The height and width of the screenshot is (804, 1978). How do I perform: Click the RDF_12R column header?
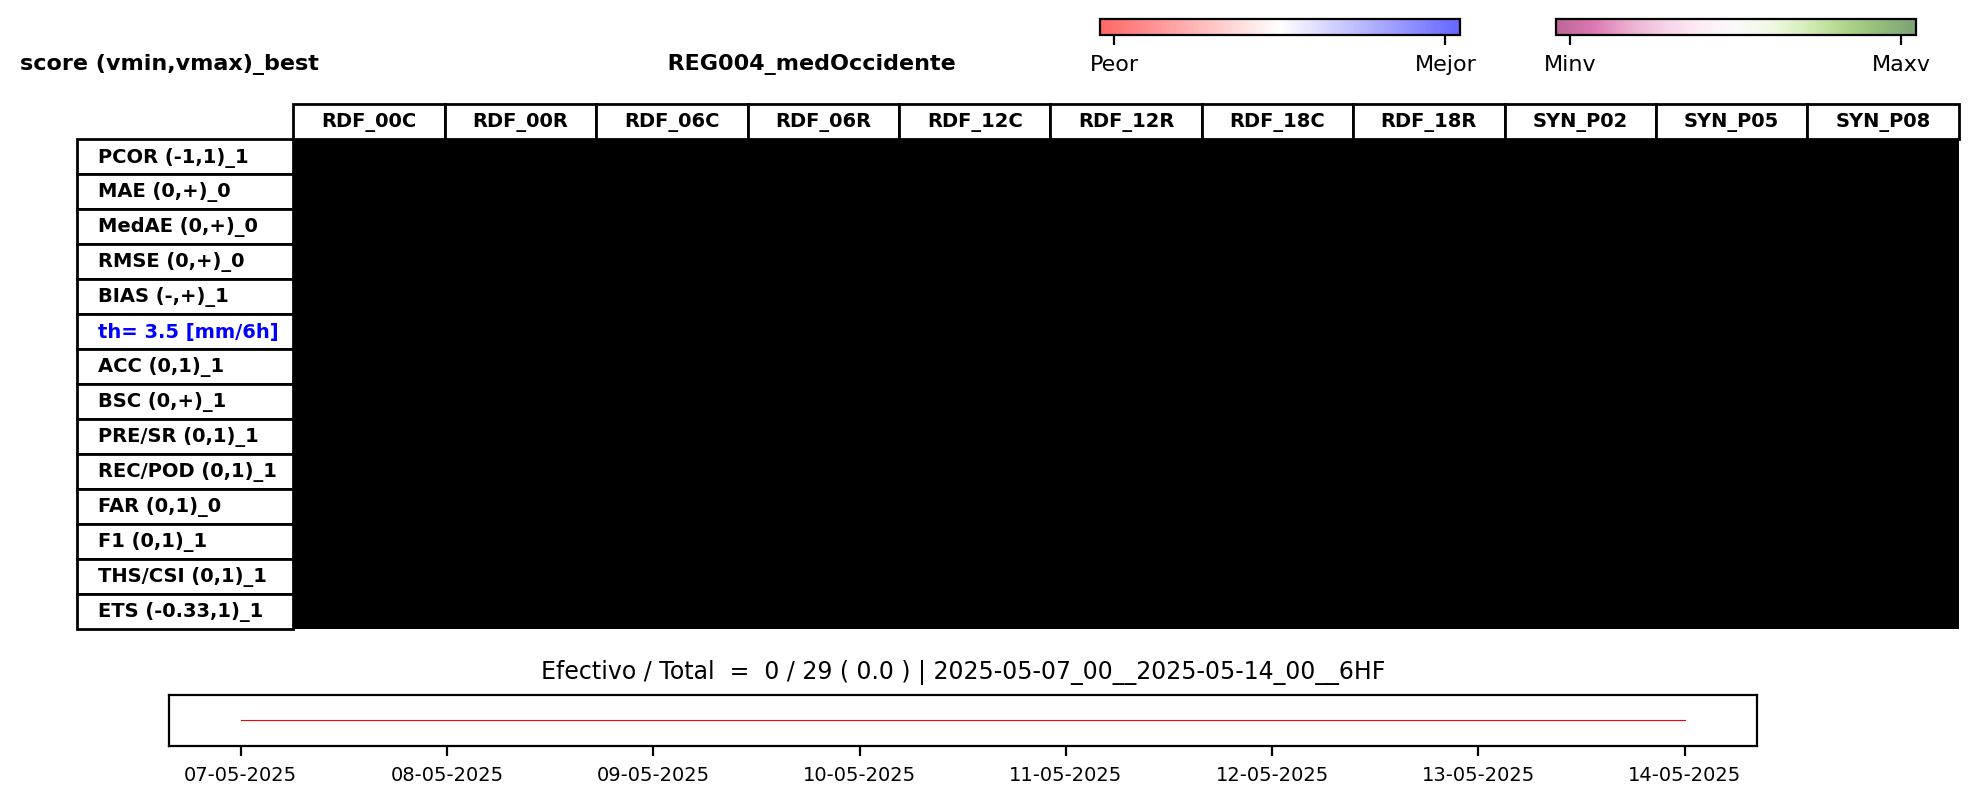point(1126,122)
